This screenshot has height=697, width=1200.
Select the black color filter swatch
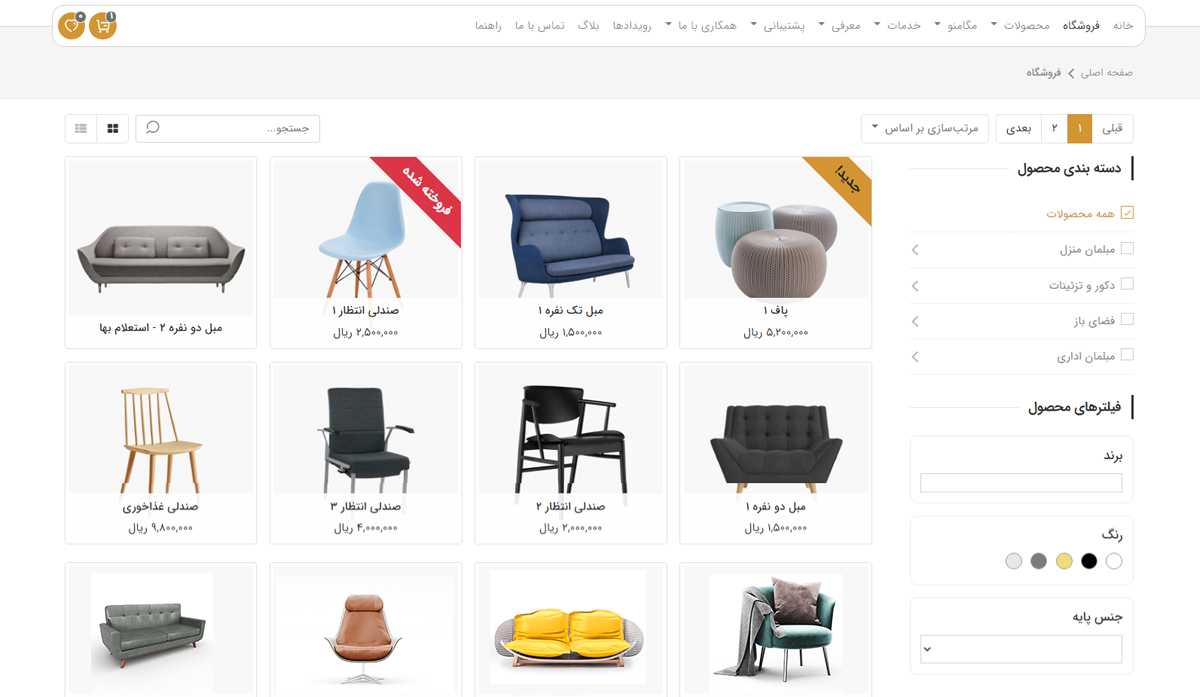[1089, 561]
